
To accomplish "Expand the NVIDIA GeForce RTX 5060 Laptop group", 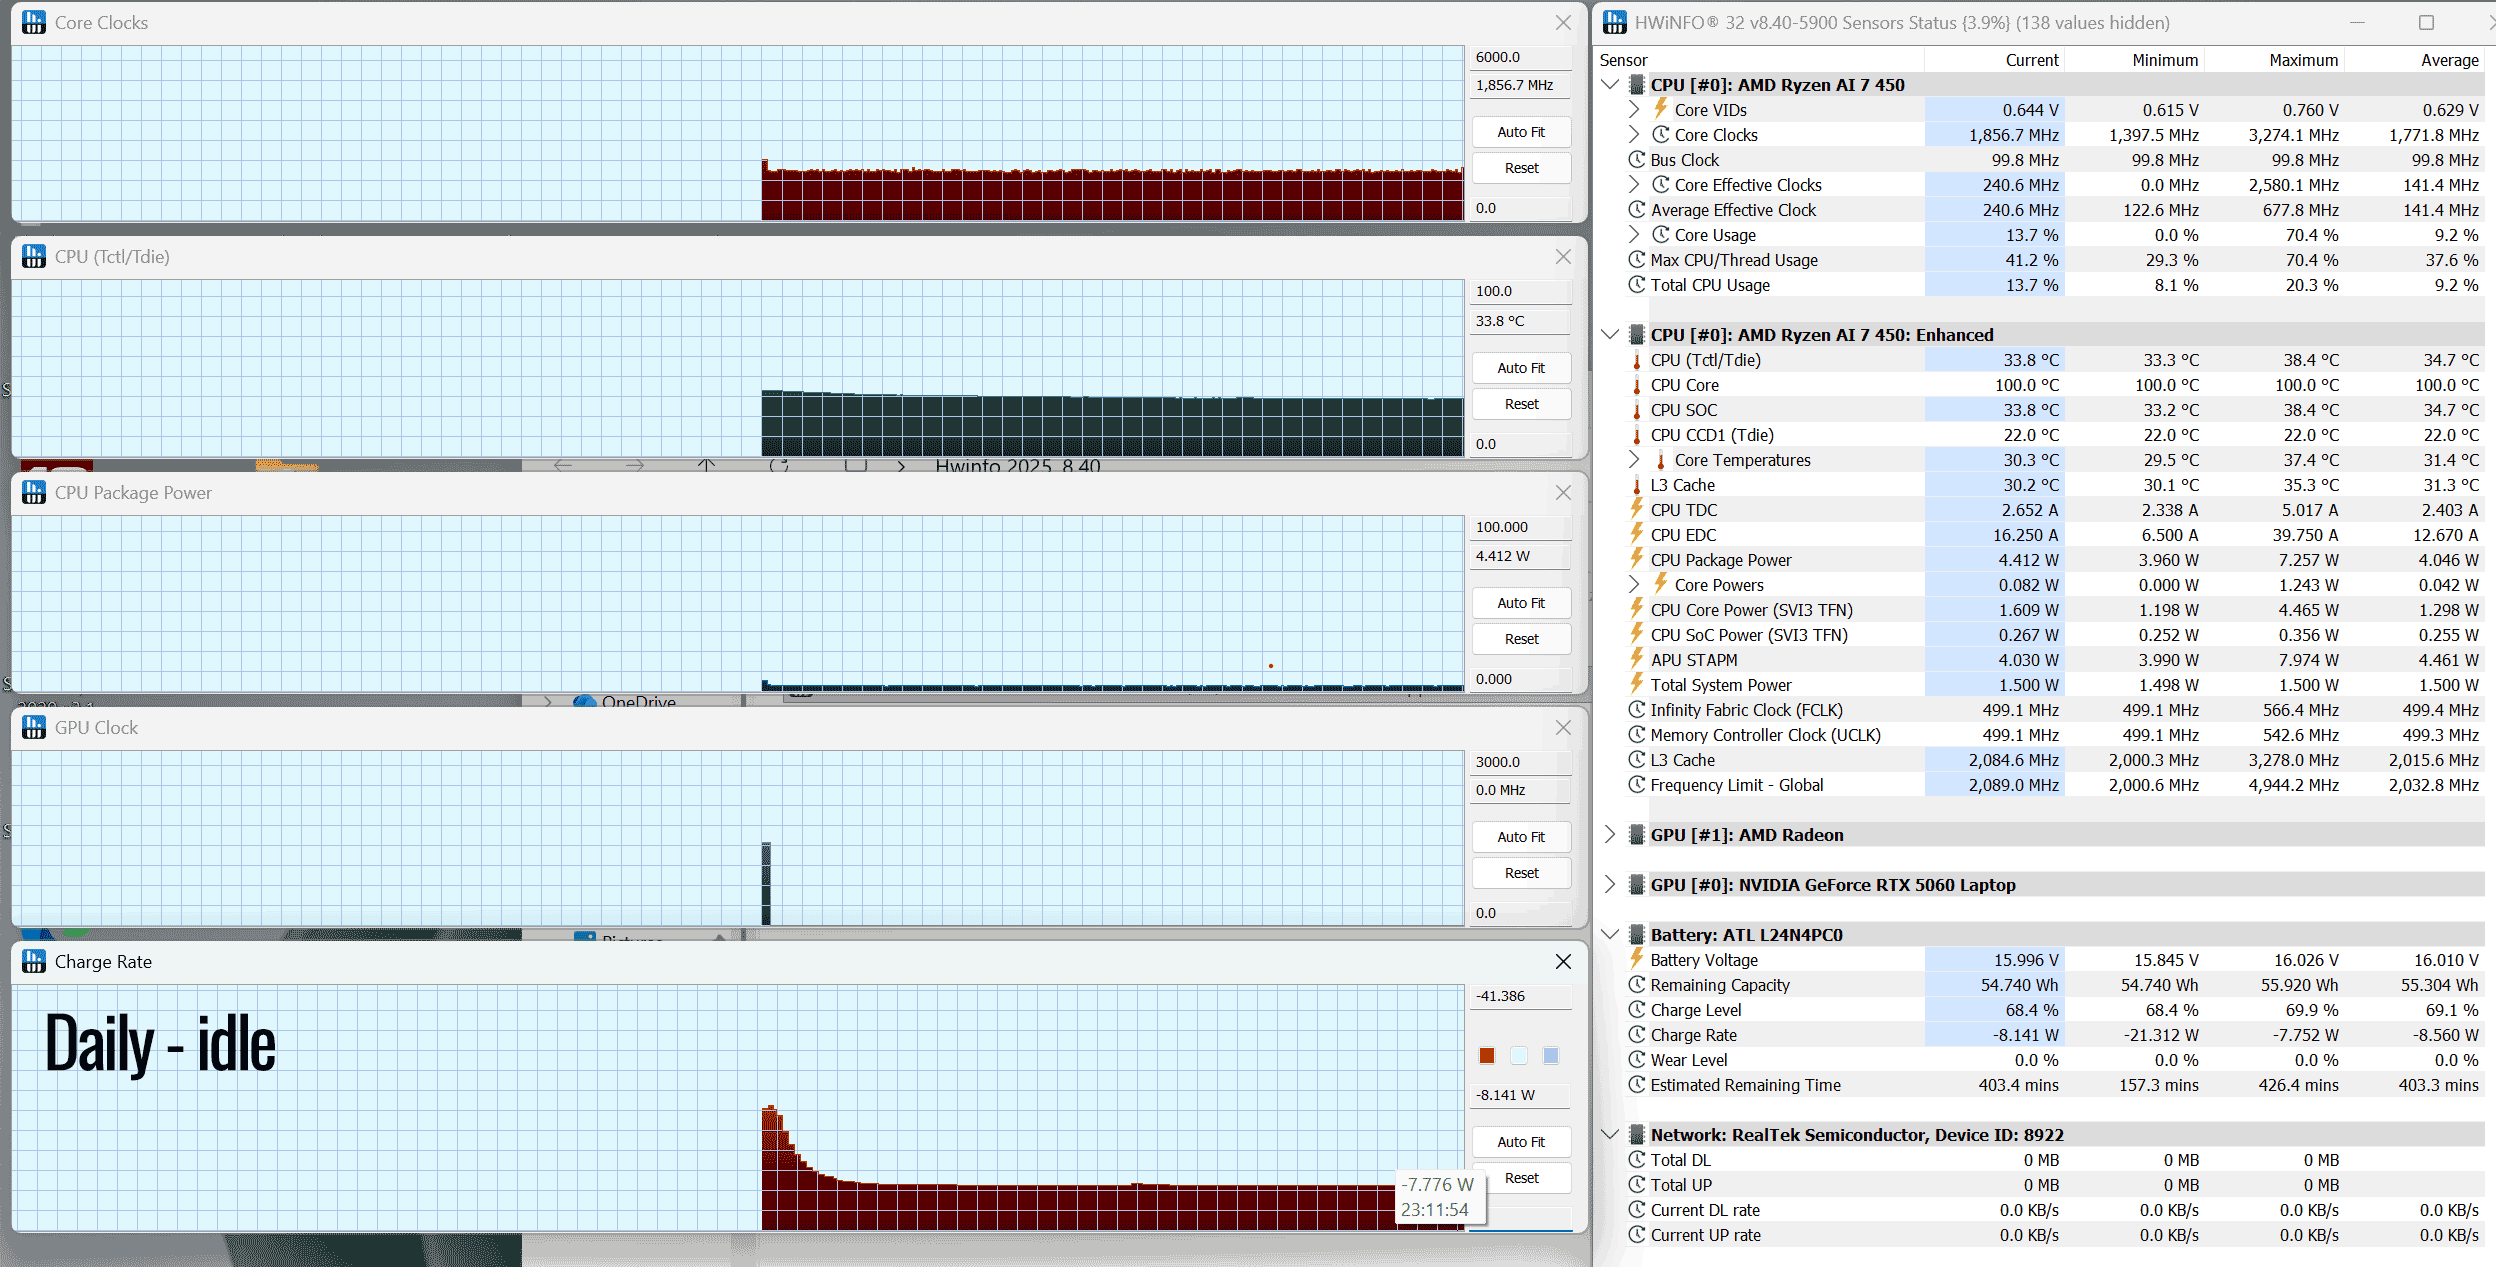I will (1610, 884).
